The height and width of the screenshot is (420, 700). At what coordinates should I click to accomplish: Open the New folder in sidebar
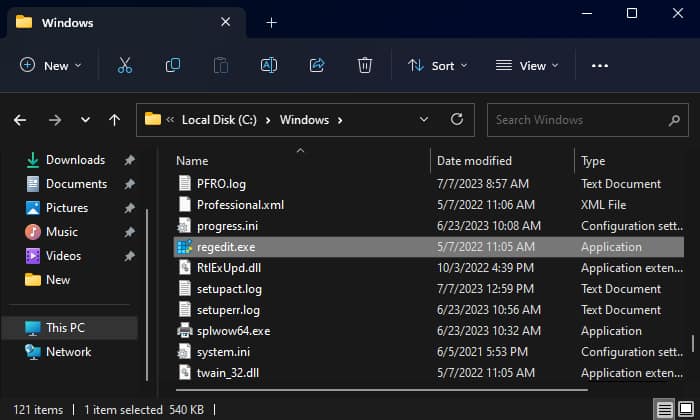[x=58, y=280]
